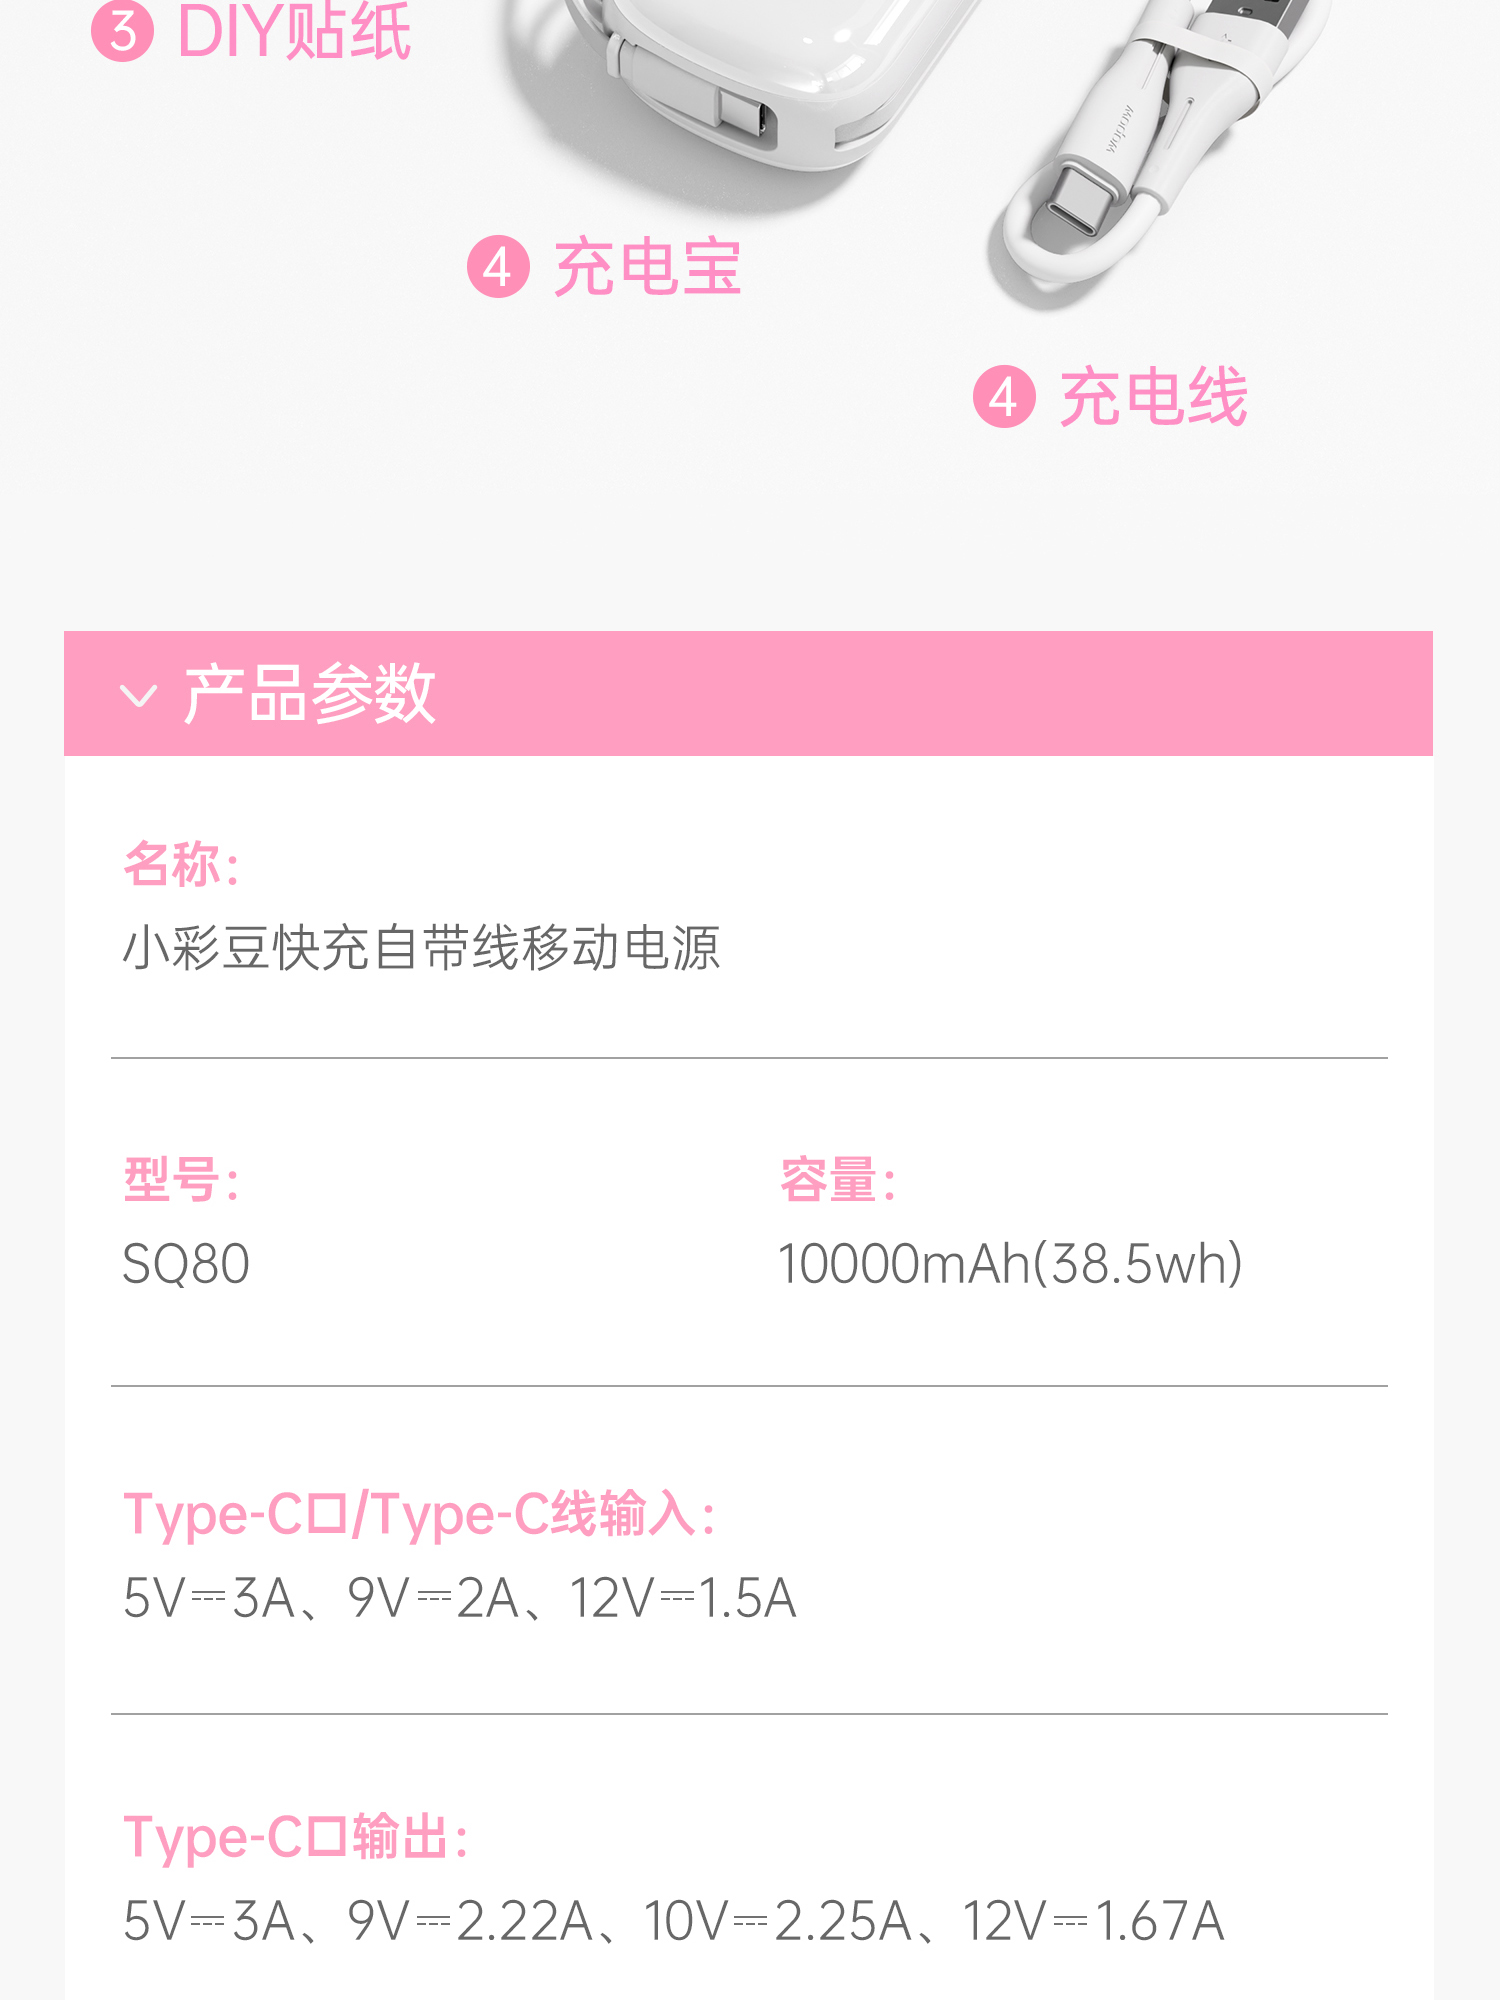Select the output spec line with 10V2.25A
This screenshot has width=1500, height=2000.
point(674,1921)
